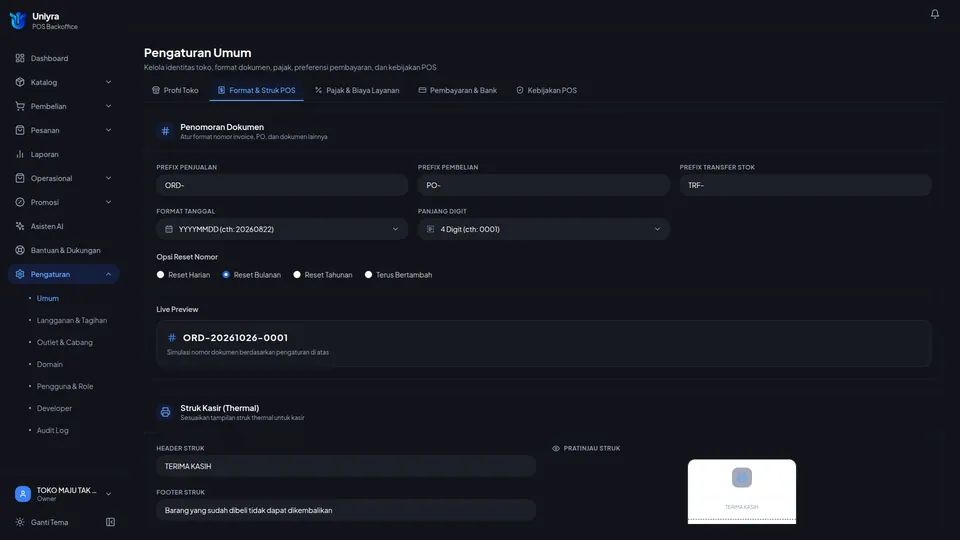
Task: Click the calendar icon in Format Tanggal
Action: pyautogui.click(x=169, y=229)
